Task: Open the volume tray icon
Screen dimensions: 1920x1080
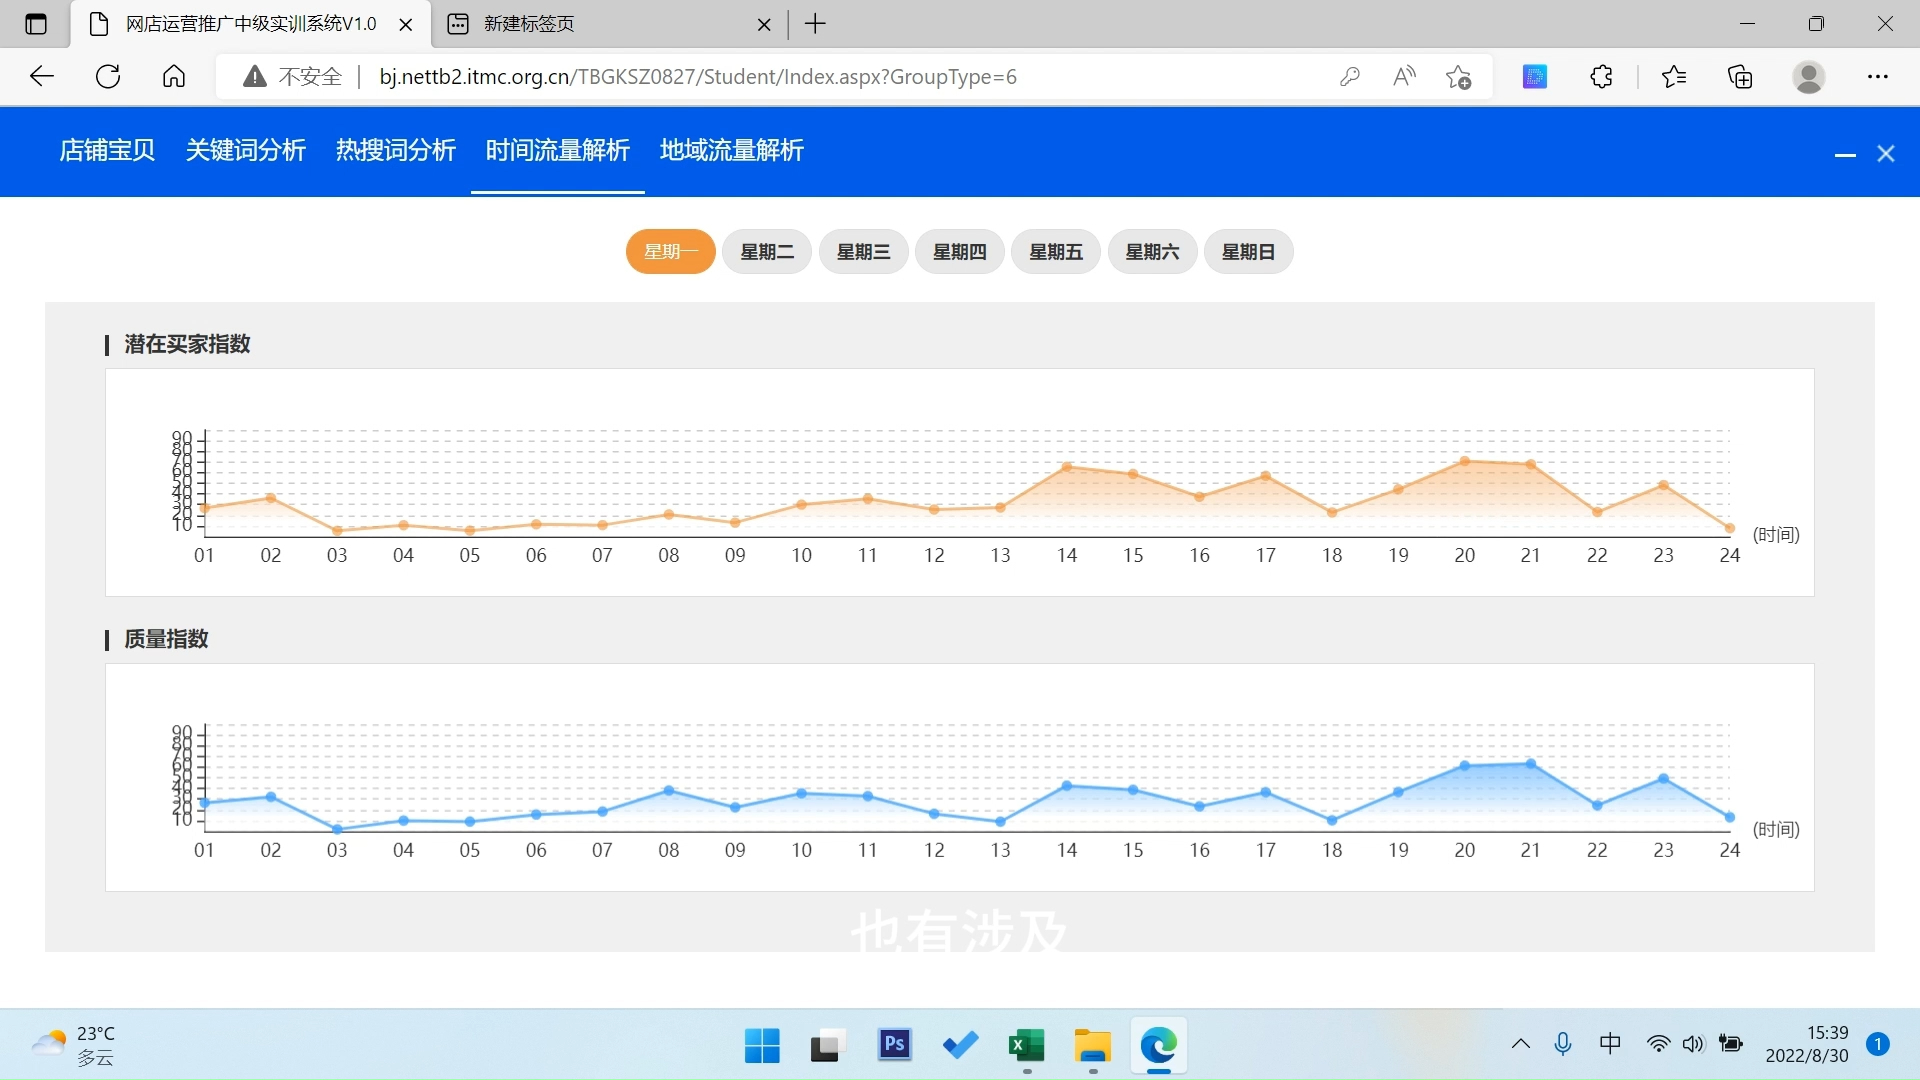Action: tap(1693, 1044)
